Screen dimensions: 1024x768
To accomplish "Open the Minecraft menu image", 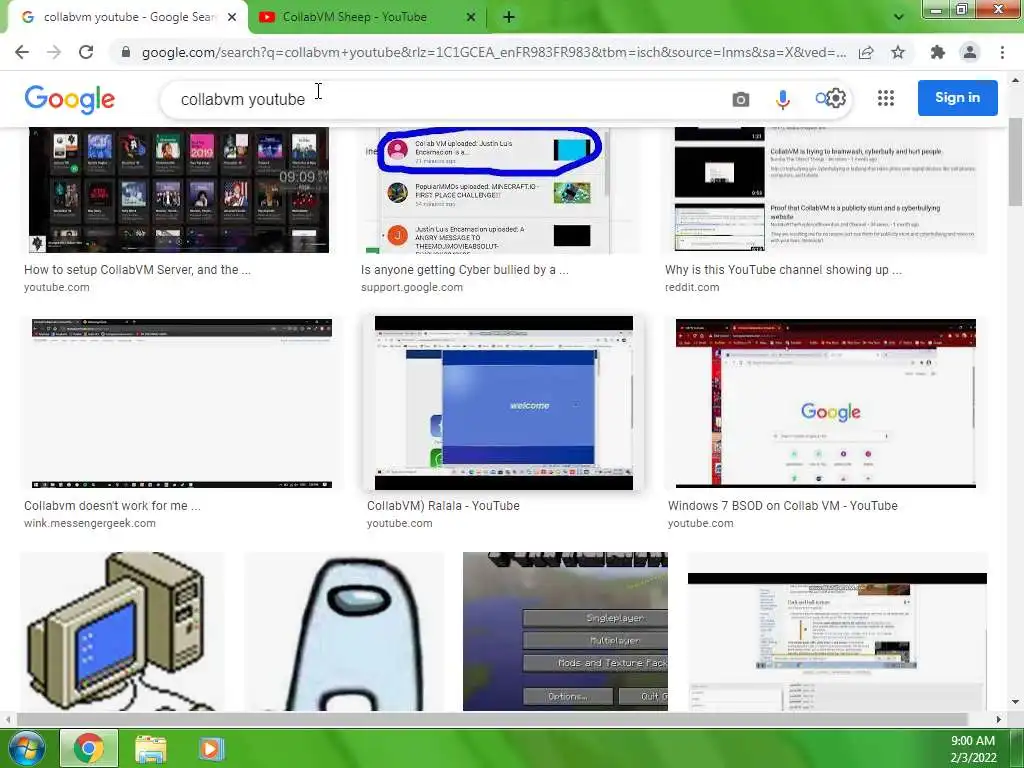I will point(566,632).
